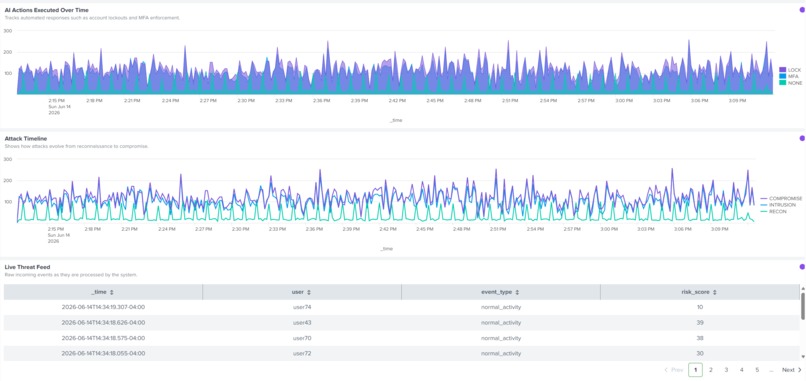Click risk score 30 in user72 row
The image size is (806, 381).
700,353
